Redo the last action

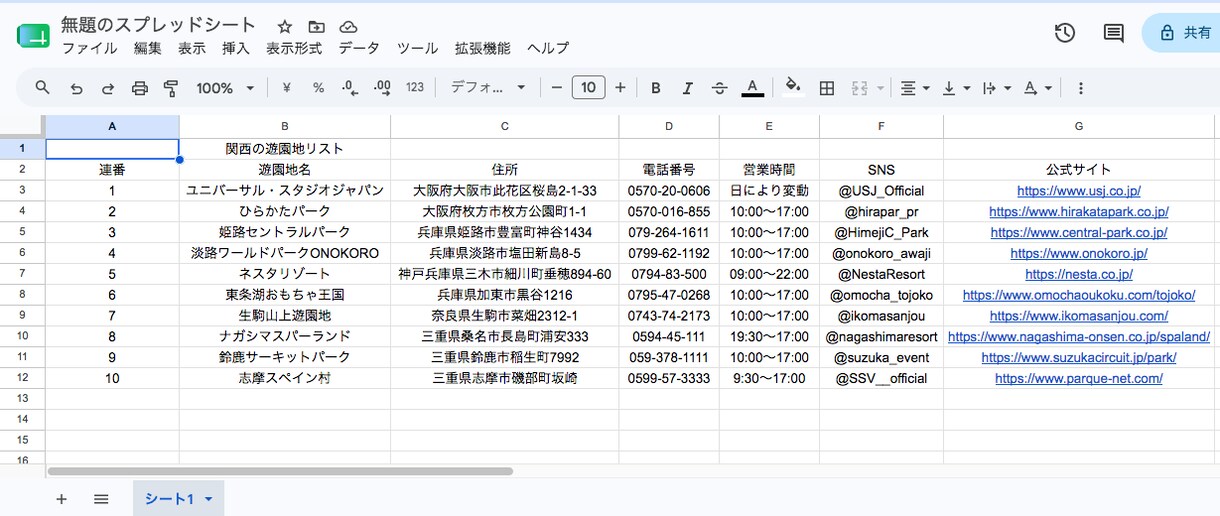point(108,88)
